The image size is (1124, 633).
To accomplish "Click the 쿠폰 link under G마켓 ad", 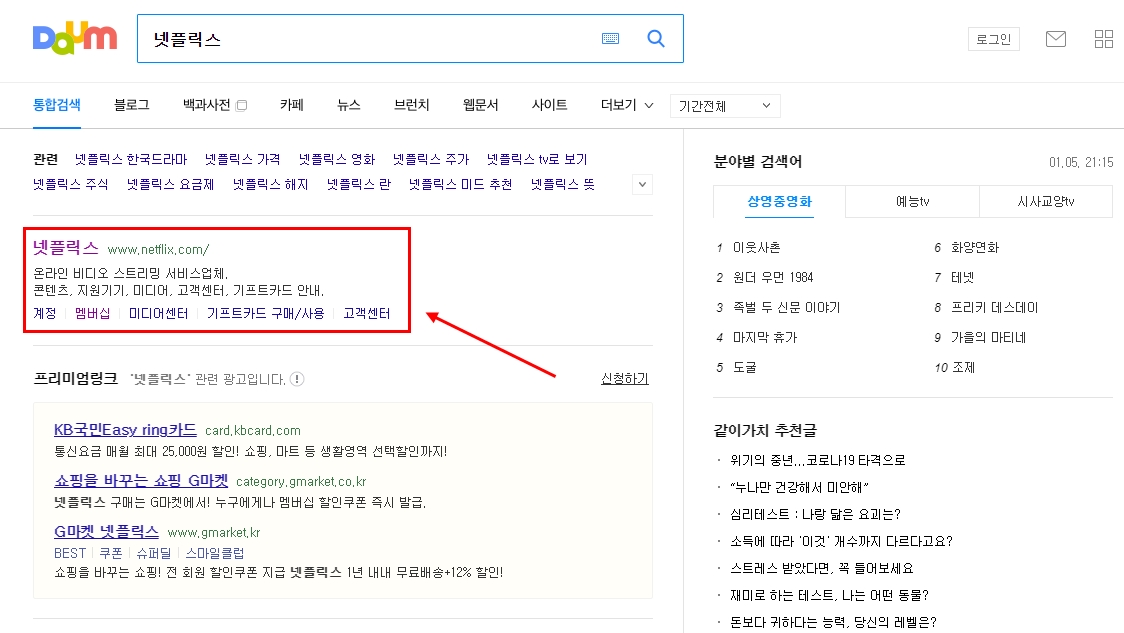I will (110, 553).
